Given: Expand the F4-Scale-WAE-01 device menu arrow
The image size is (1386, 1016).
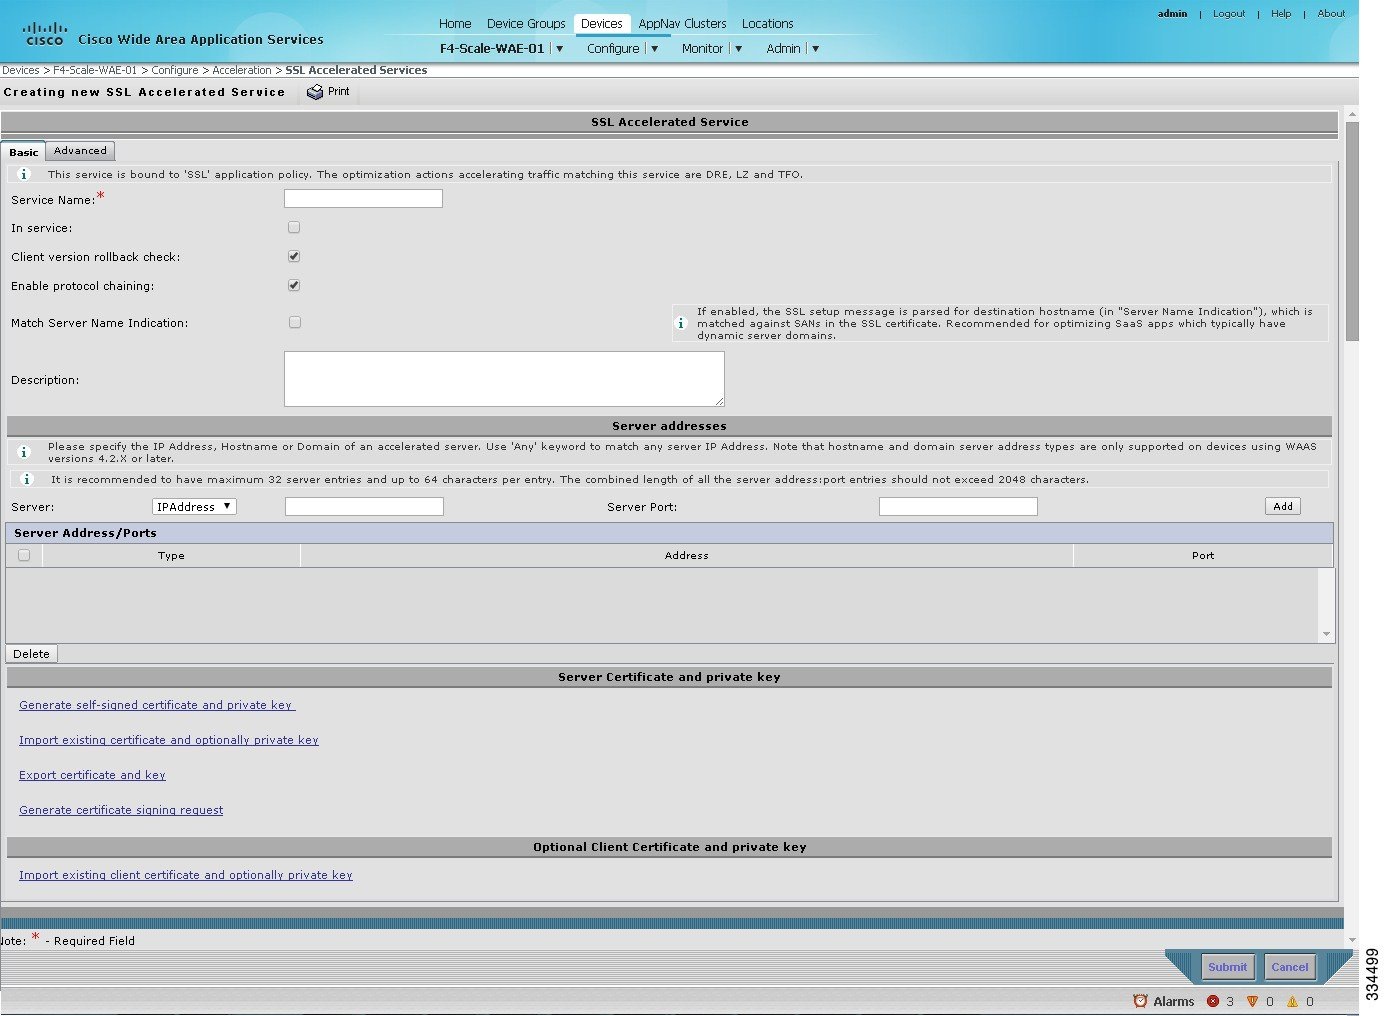Looking at the screenshot, I should [x=559, y=48].
